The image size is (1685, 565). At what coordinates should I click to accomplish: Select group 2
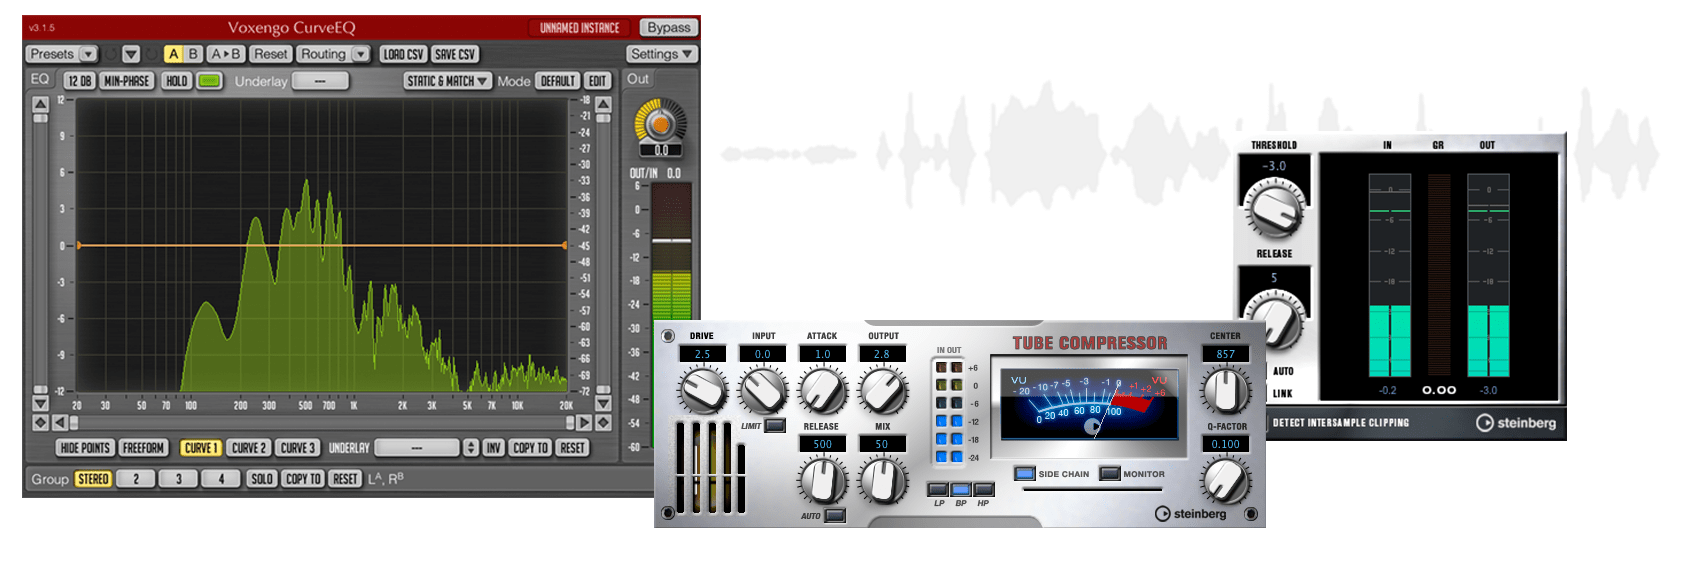[136, 479]
